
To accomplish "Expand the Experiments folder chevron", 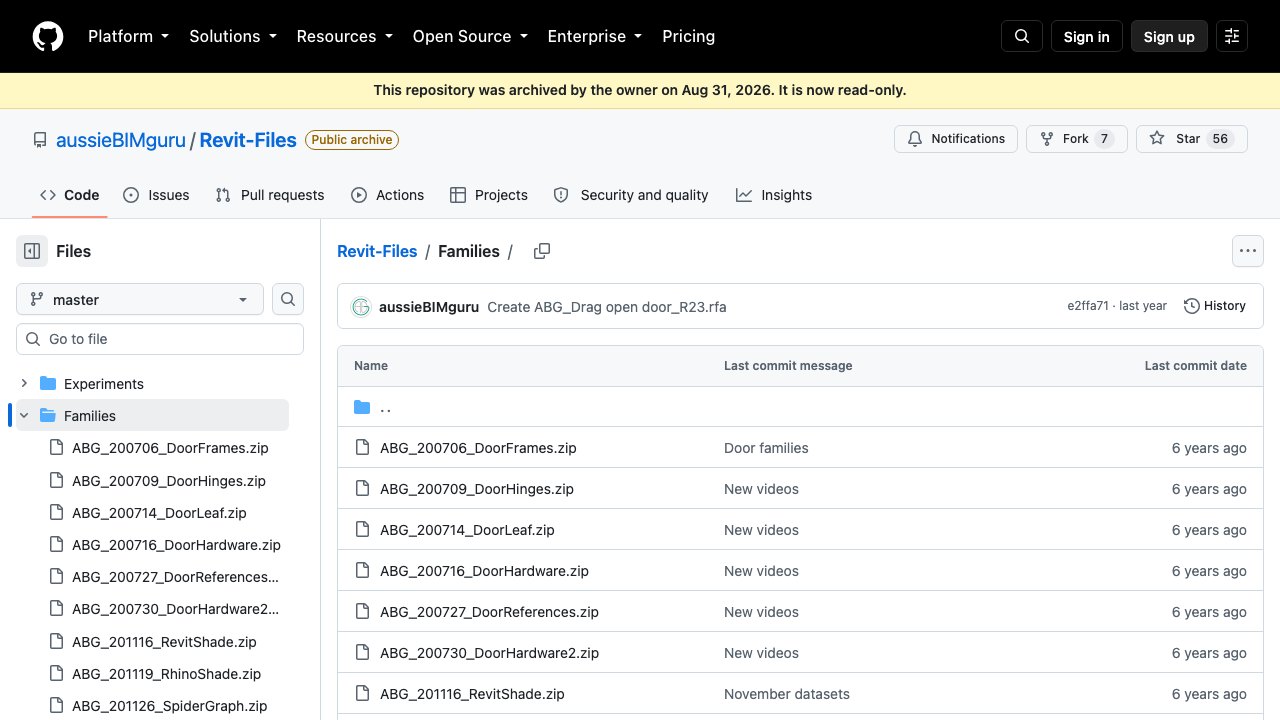I will pyautogui.click(x=24, y=383).
